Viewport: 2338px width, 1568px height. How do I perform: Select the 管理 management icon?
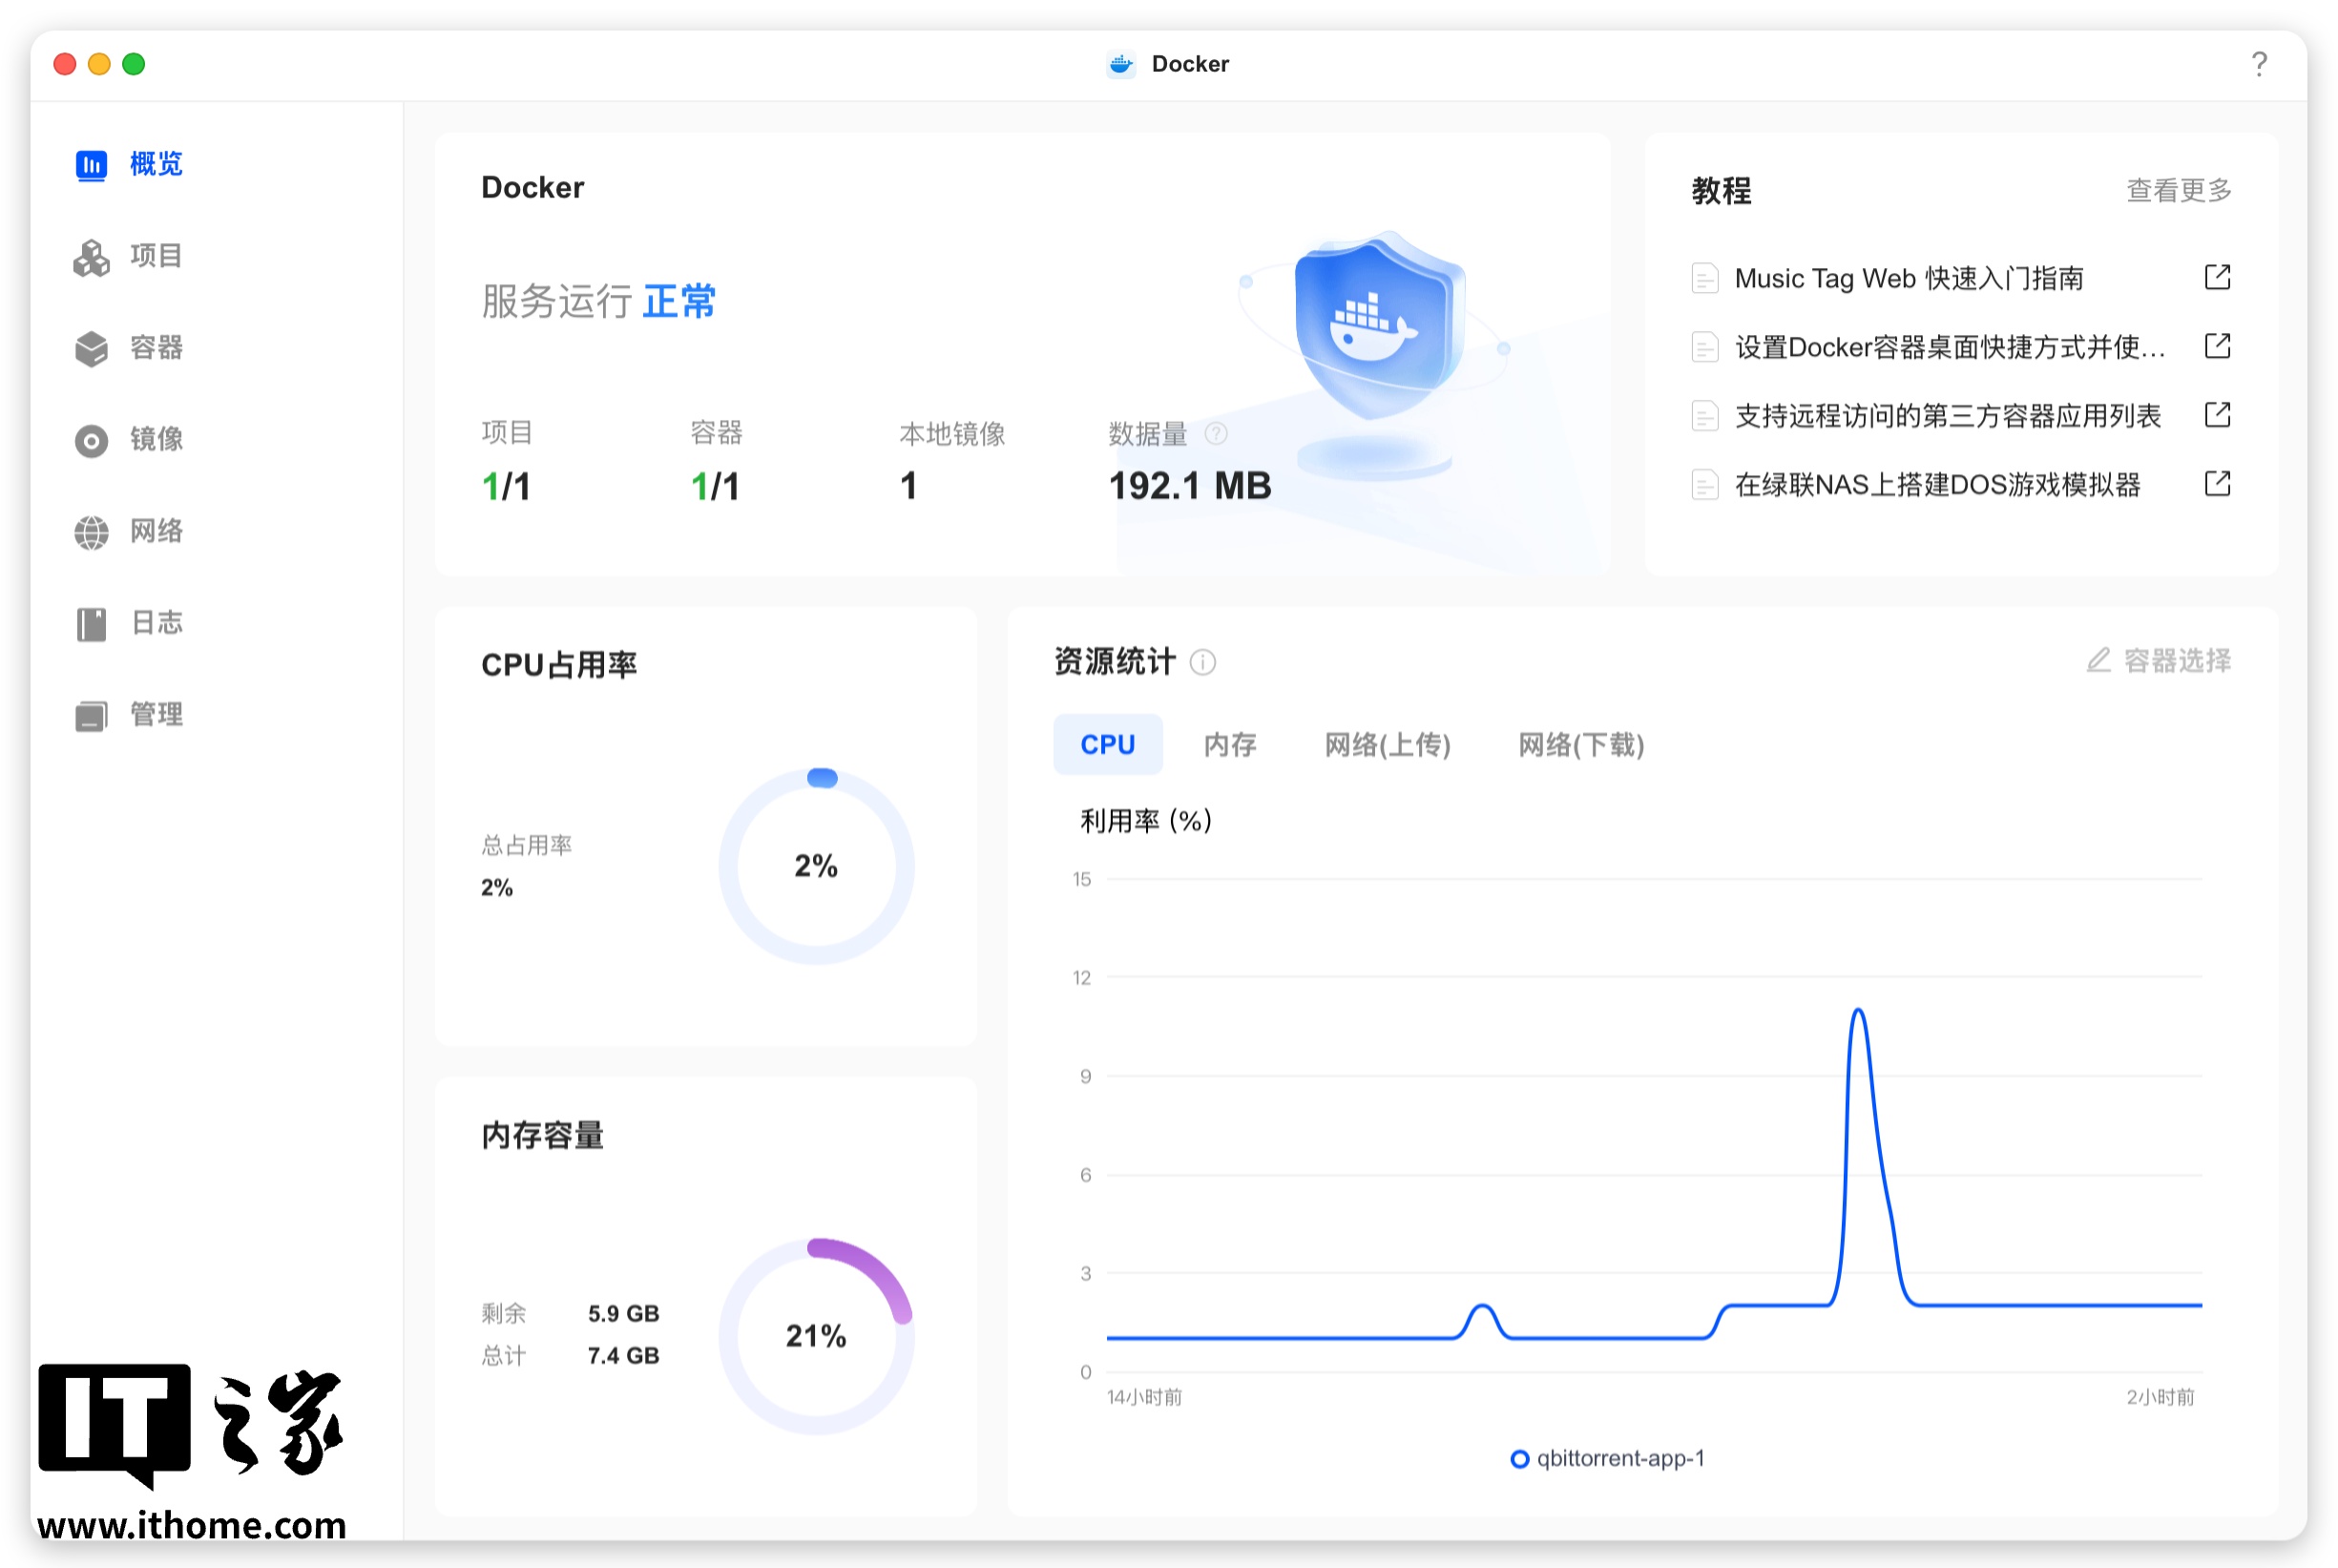tap(91, 716)
